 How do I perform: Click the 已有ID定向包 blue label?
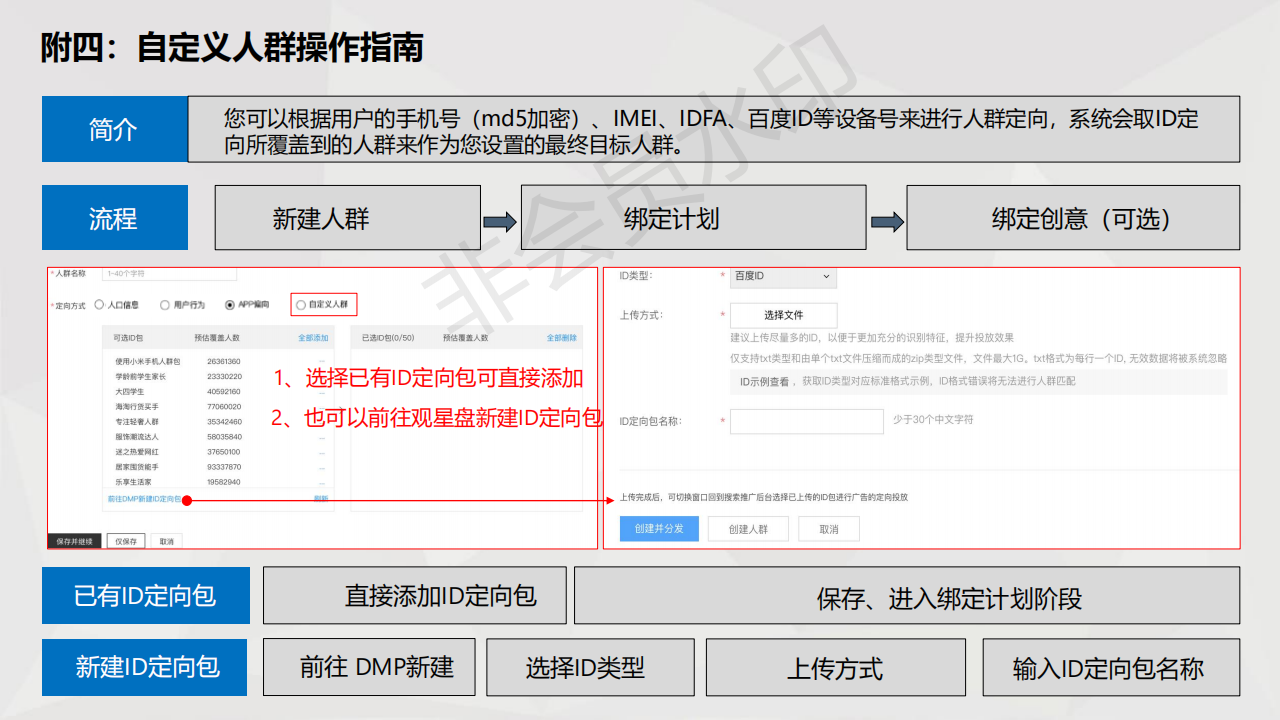tap(145, 596)
